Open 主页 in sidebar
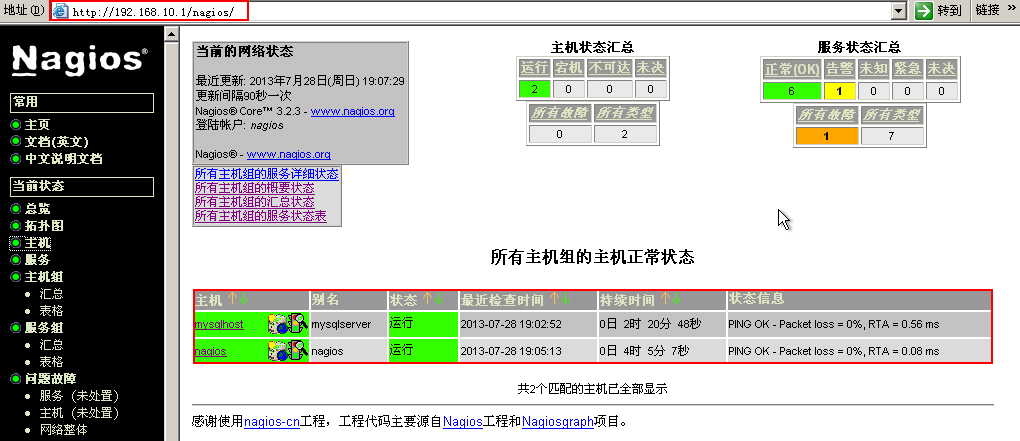The height and width of the screenshot is (441, 1020). click(37, 124)
